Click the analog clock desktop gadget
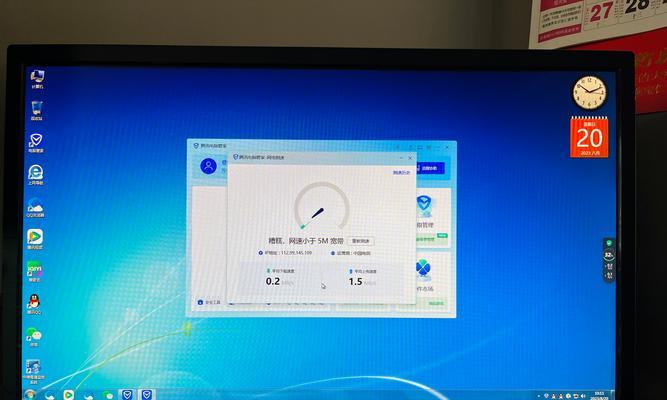The height and width of the screenshot is (400, 667). click(x=589, y=92)
